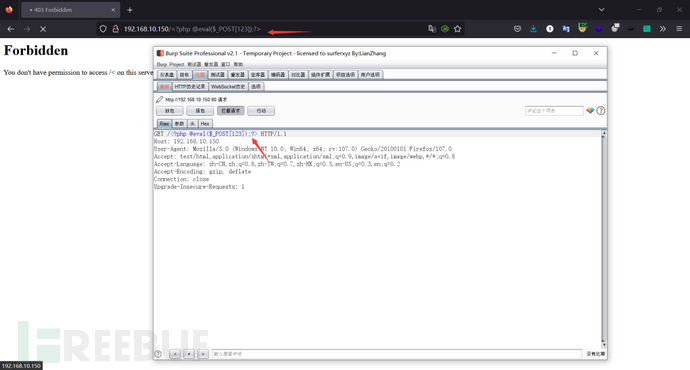Bookmark this page with the star icon
The image size is (690, 370).
[x=458, y=29]
